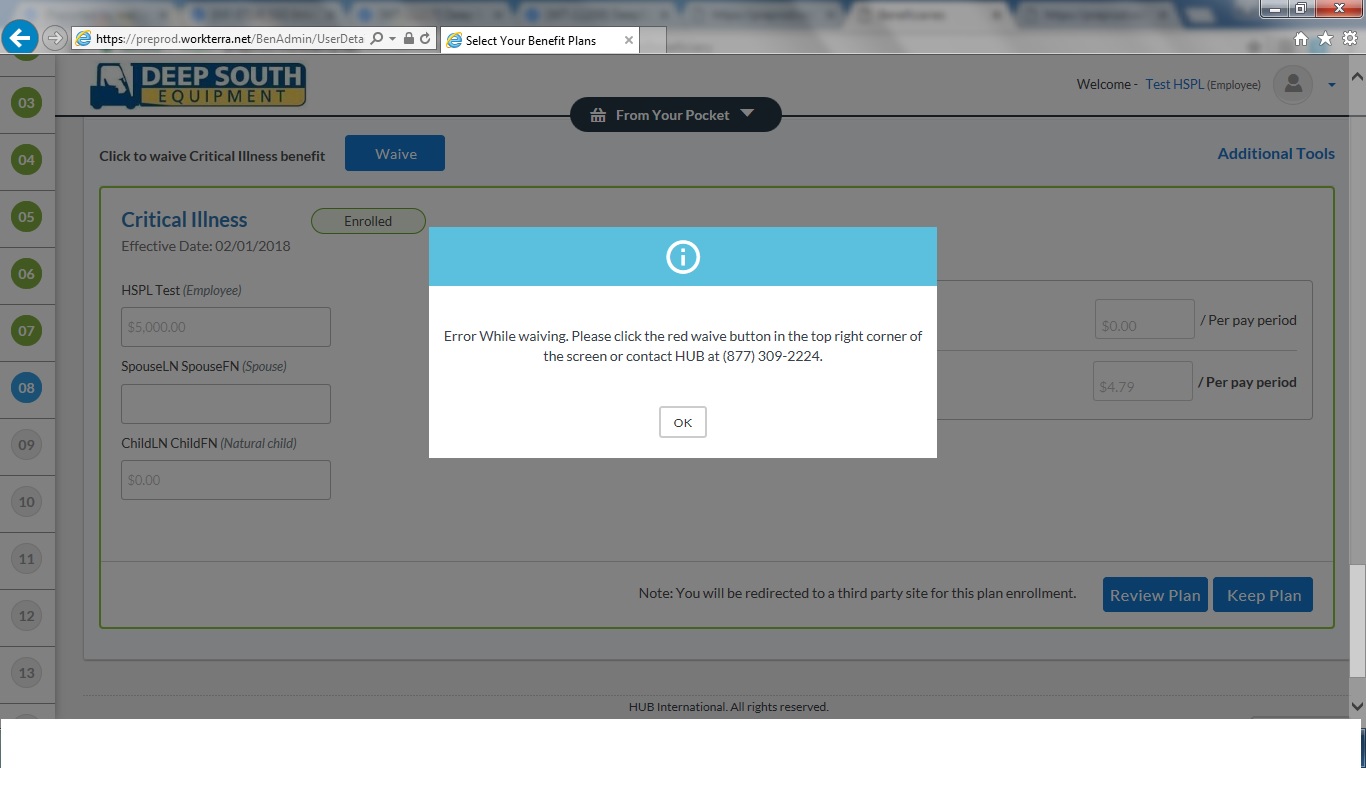This screenshot has width=1366, height=812.
Task: Expand the From Your Pocket dropdown
Action: [x=675, y=115]
